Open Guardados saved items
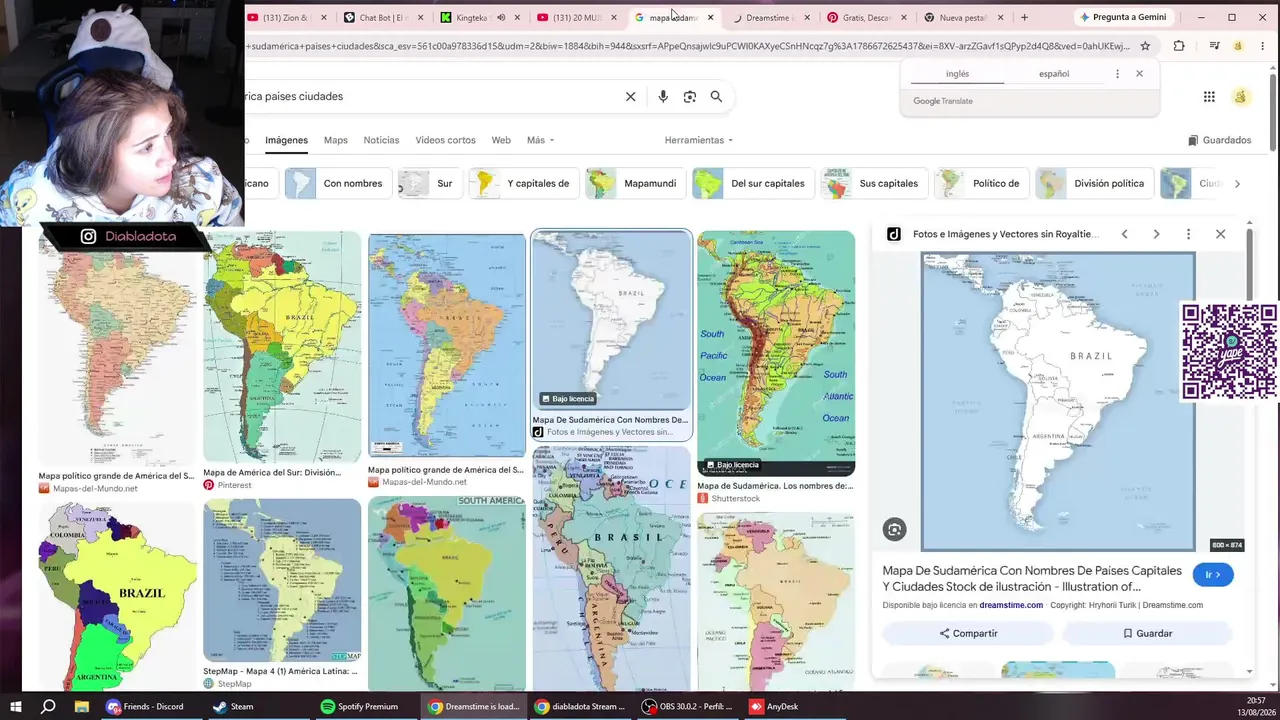The image size is (1280, 720). click(x=1220, y=140)
